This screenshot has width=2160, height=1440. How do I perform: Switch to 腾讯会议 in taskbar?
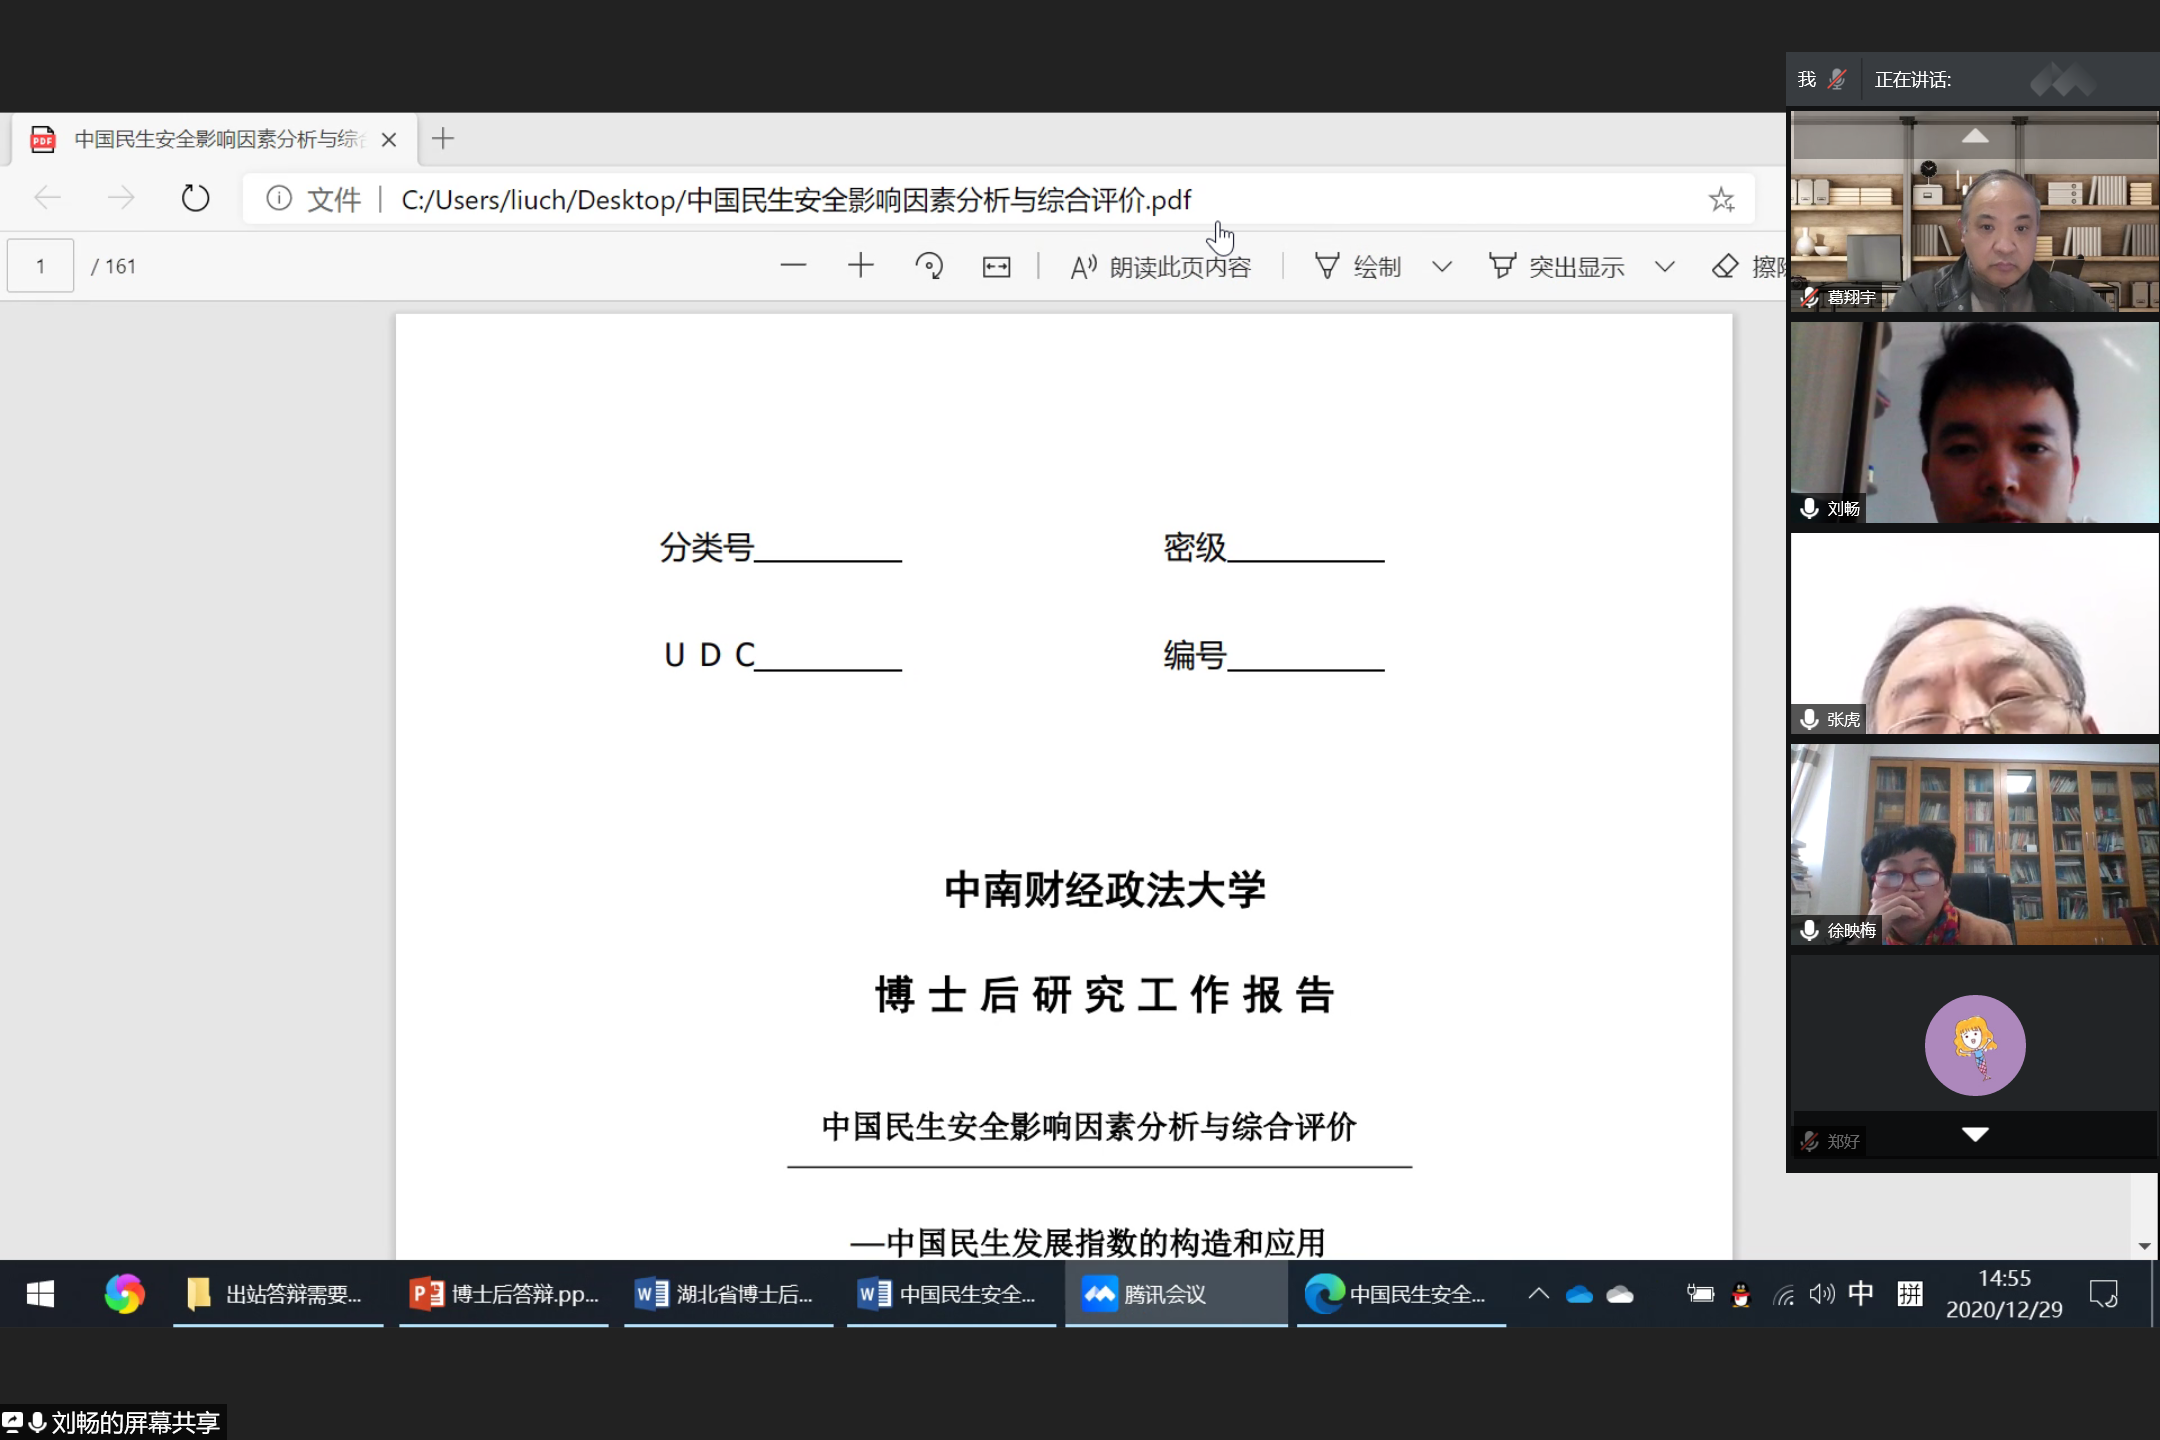[x=1176, y=1294]
